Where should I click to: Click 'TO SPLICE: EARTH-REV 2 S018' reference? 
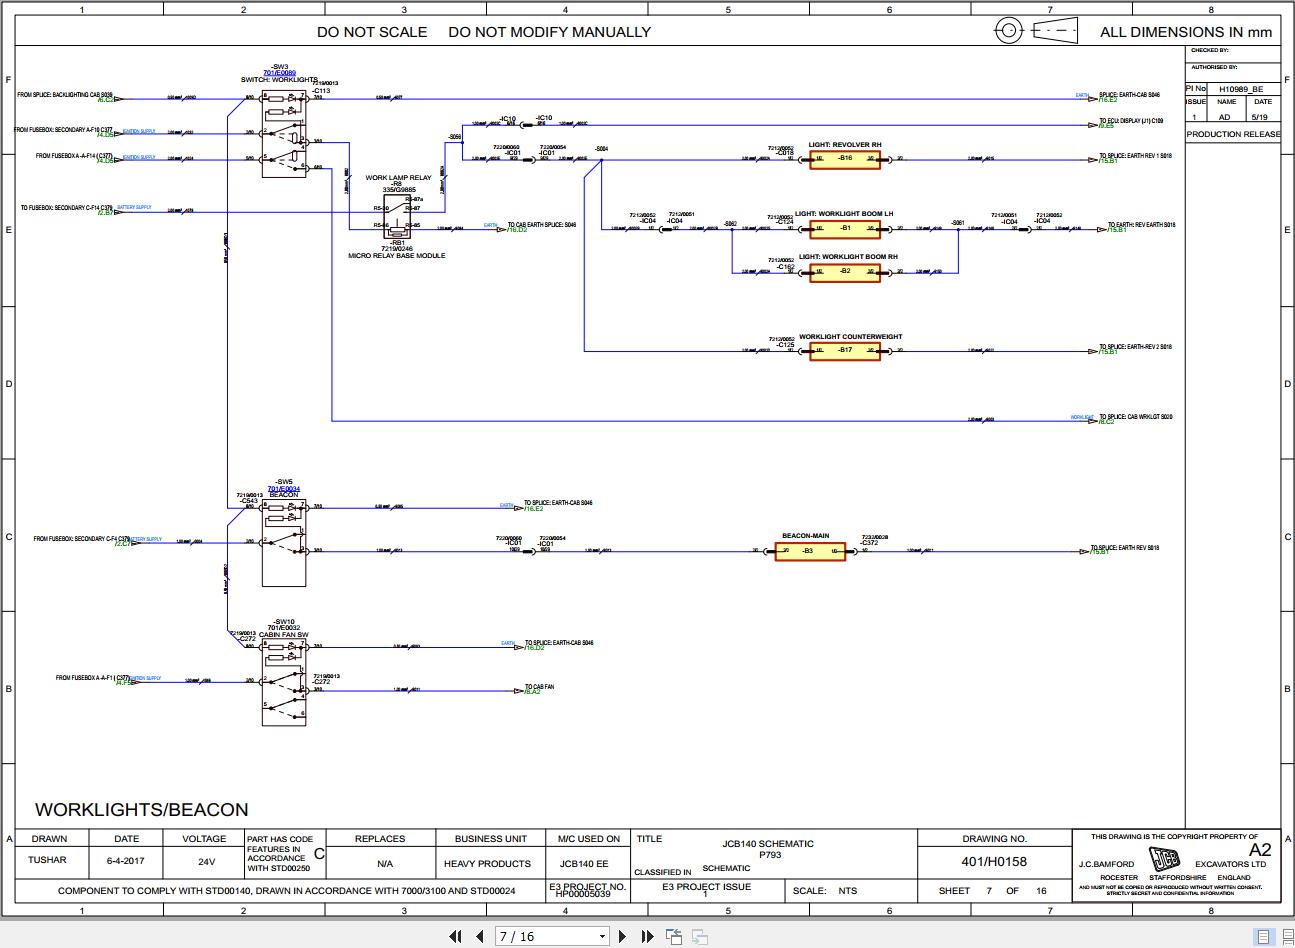[x=1136, y=347]
